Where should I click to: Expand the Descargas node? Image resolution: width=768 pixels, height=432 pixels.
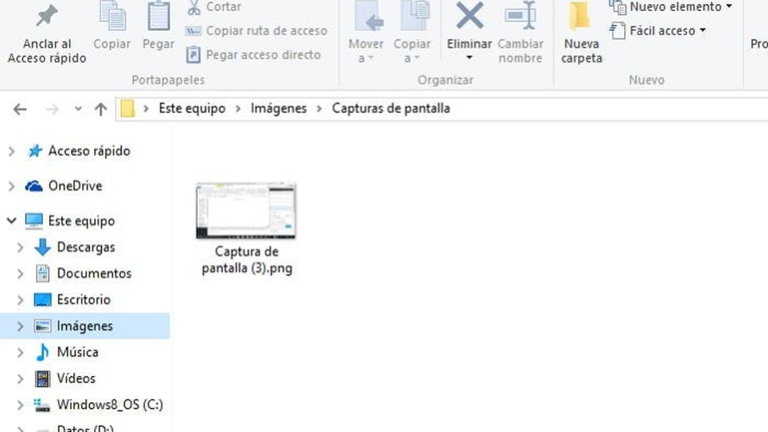[x=20, y=247]
